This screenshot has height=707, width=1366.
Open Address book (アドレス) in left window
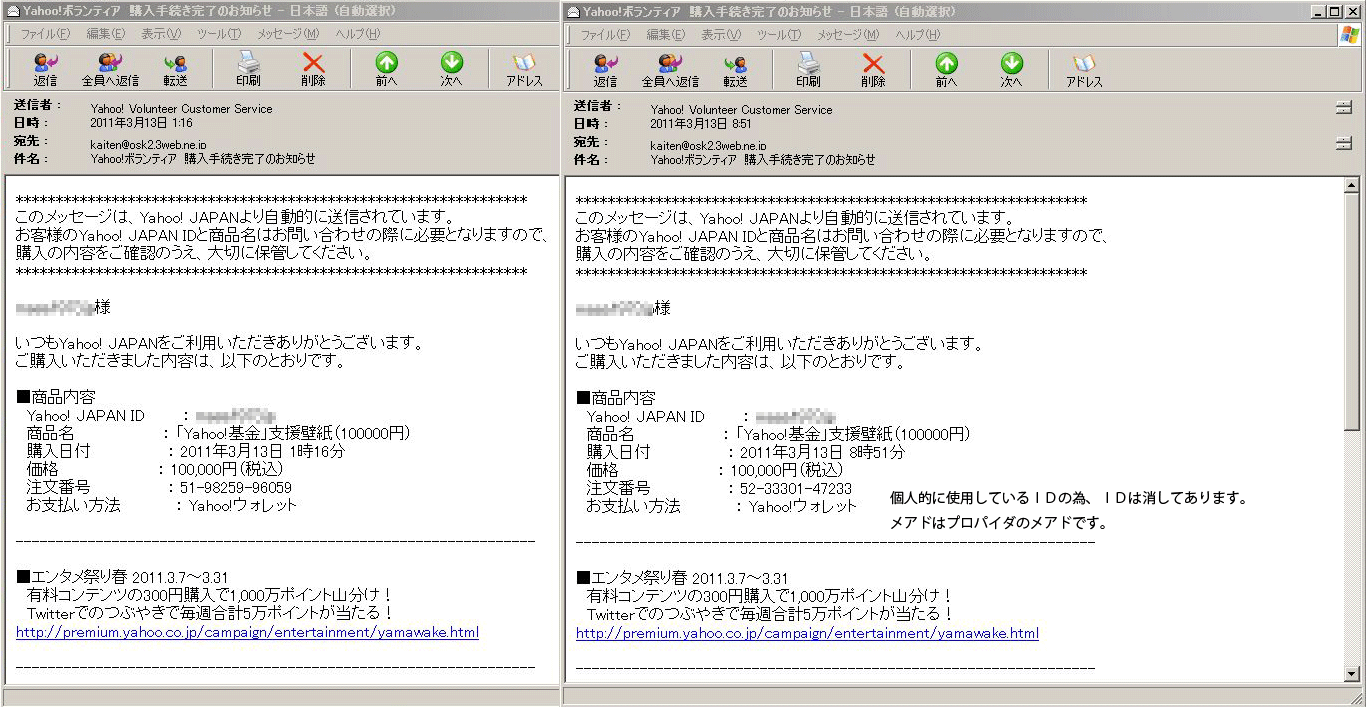click(x=524, y=70)
